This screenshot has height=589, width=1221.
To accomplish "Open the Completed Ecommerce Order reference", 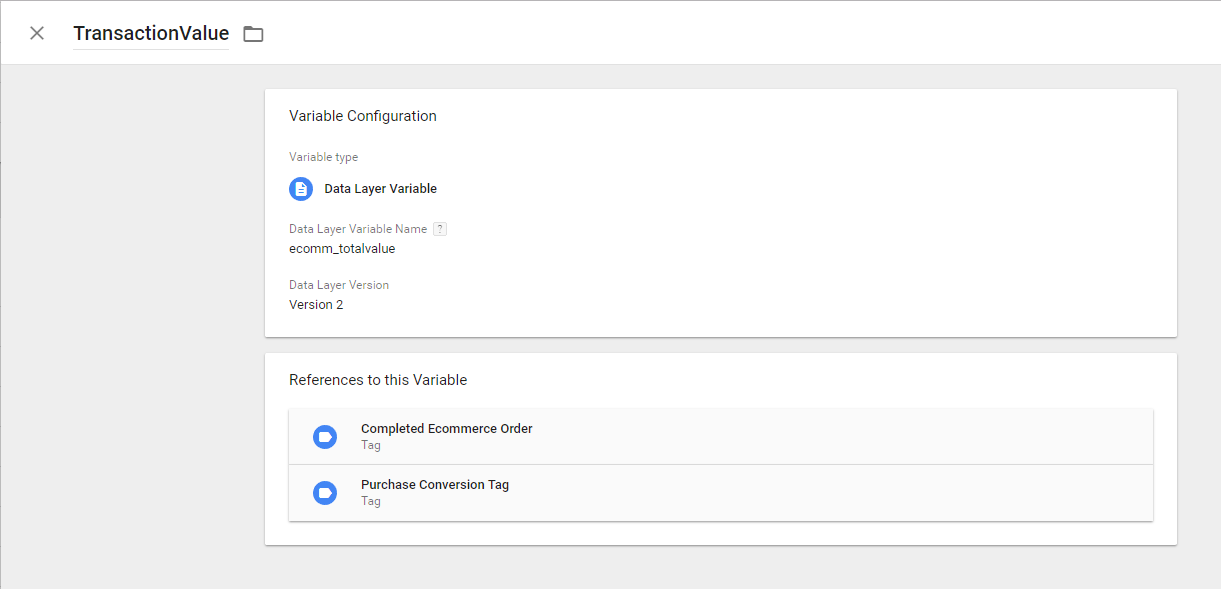I will point(721,437).
